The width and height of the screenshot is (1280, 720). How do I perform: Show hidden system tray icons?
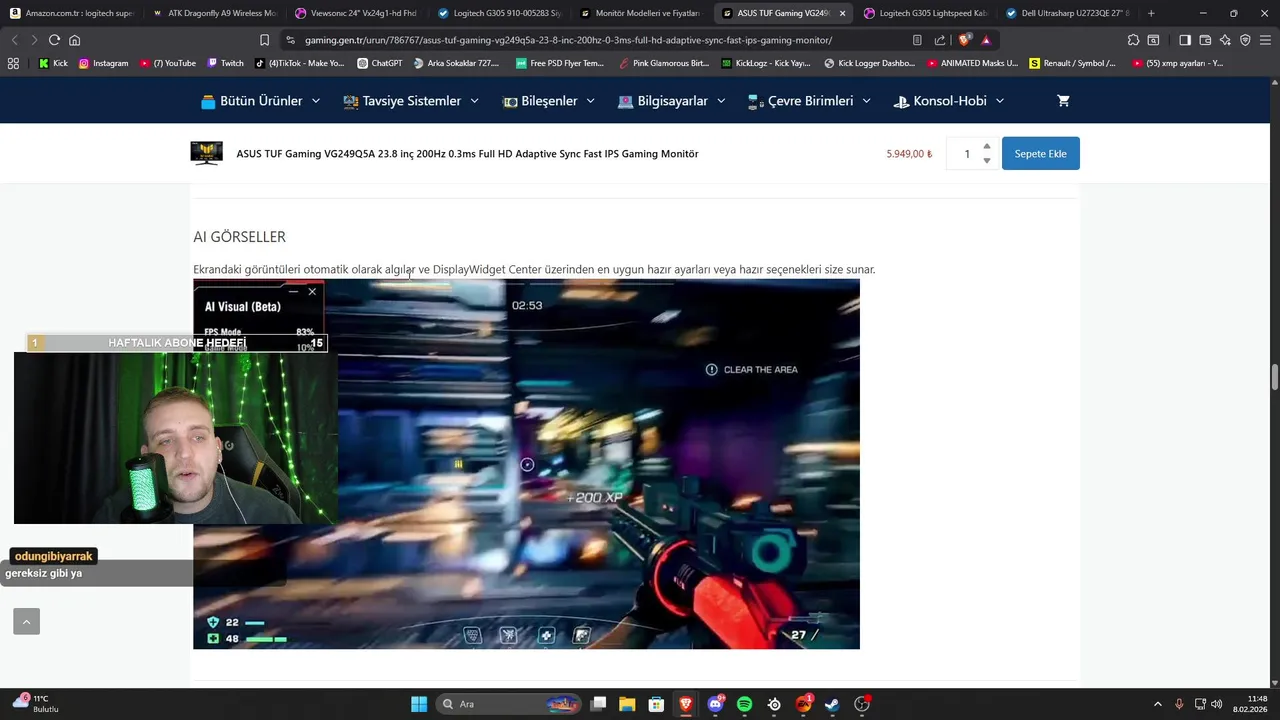(x=1158, y=704)
